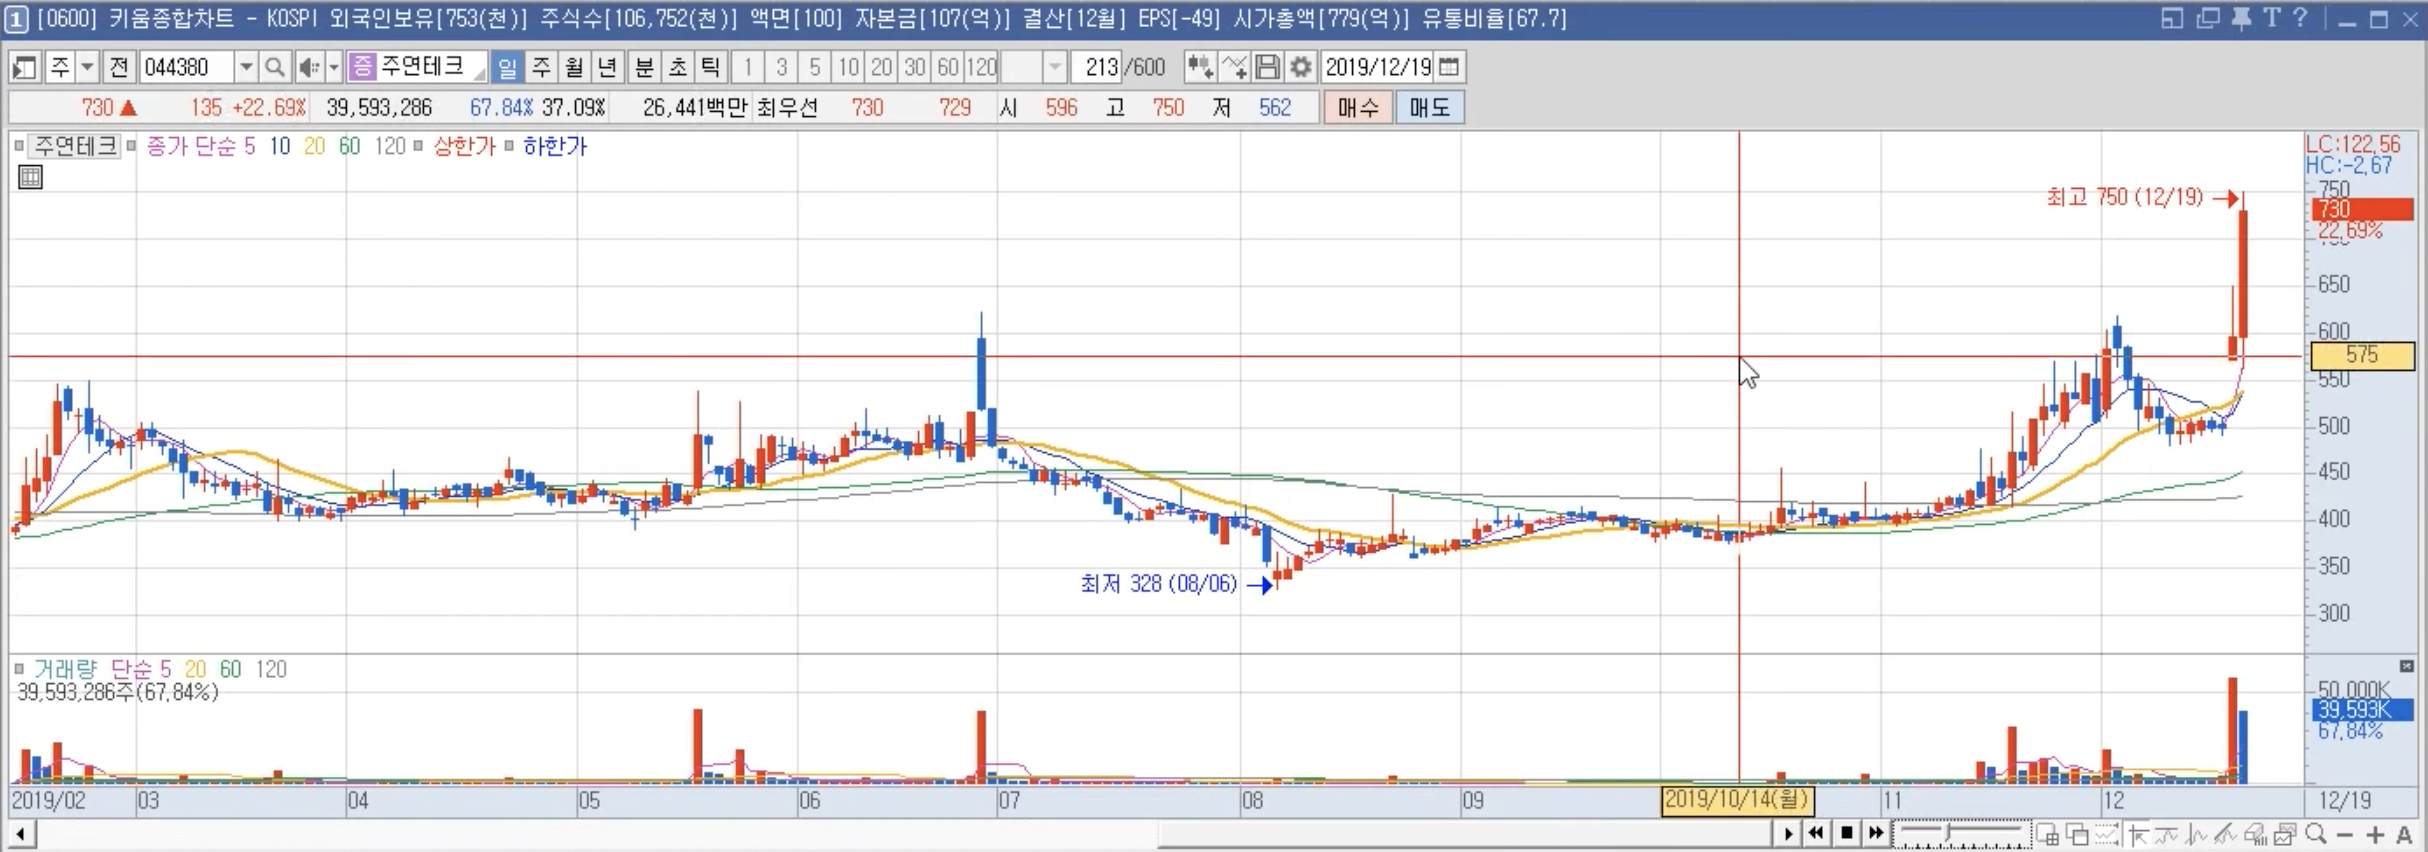
Task: Click the 최저 328 (08/06) label
Action: tap(1158, 584)
